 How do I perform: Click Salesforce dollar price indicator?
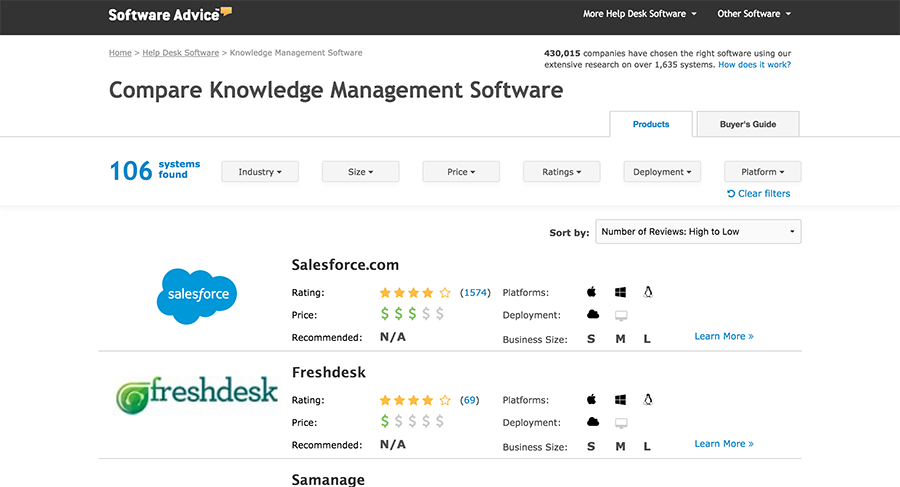[x=412, y=314]
